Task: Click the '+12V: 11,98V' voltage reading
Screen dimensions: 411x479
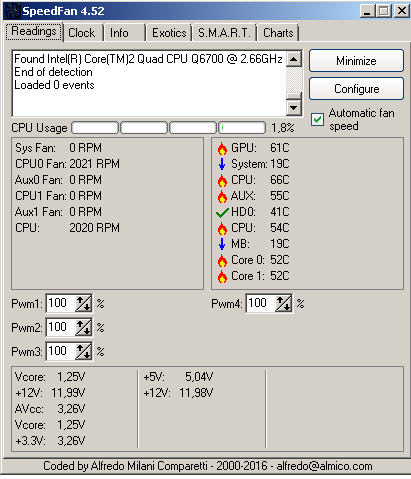Action: tap(178, 393)
